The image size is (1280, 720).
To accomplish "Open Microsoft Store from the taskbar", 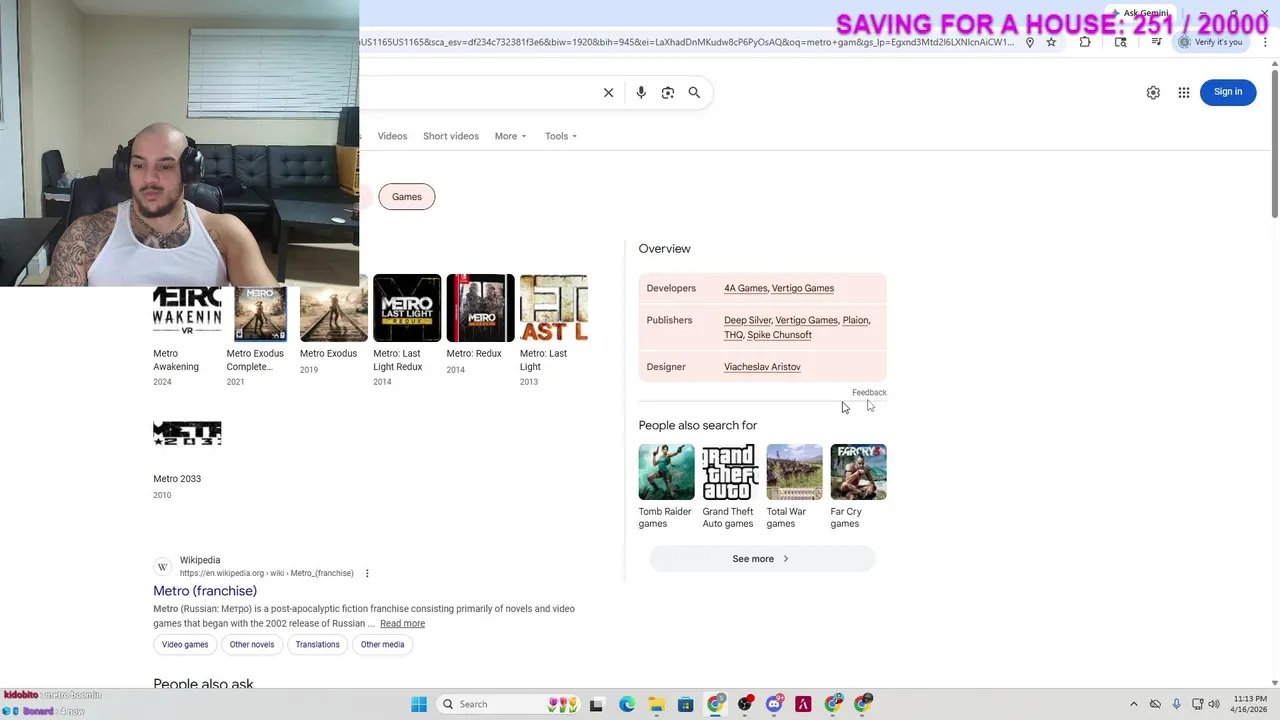I will (x=685, y=704).
